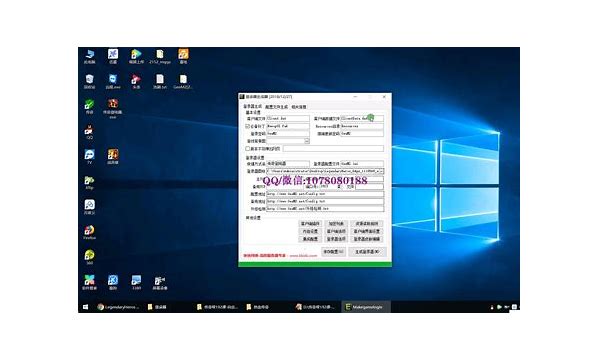Image resolution: width=598 pixels, height=360 pixels.
Task: Switch to Makegamelogin taskbar item
Action: [x=366, y=307]
